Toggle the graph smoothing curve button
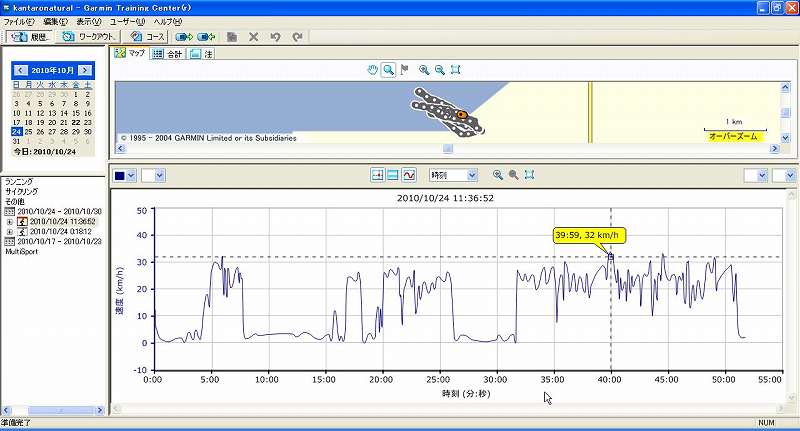The width and height of the screenshot is (800, 431). pyautogui.click(x=409, y=175)
